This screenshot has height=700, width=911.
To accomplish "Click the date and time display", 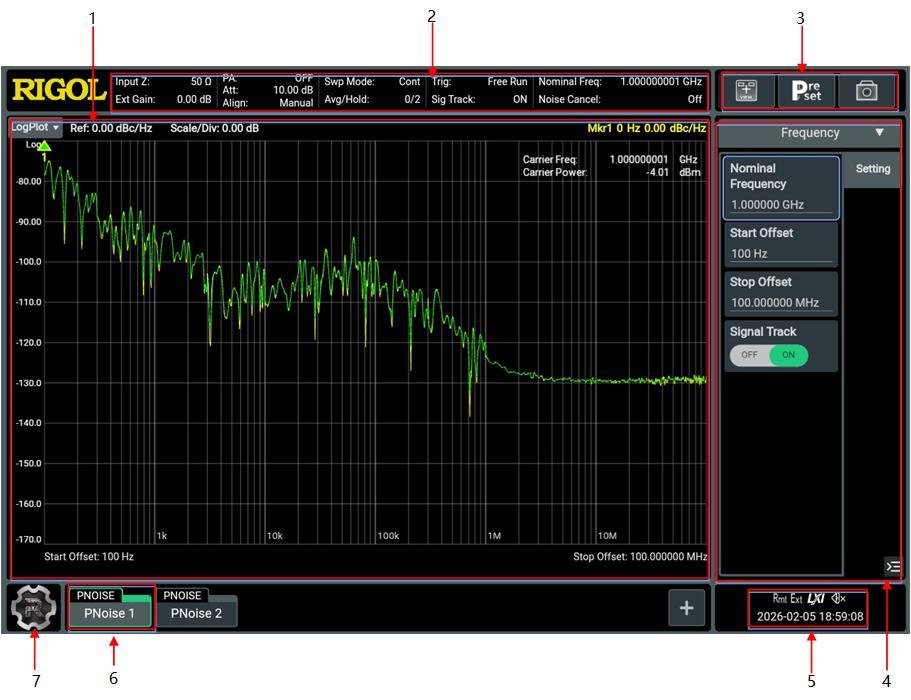I will click(x=809, y=616).
